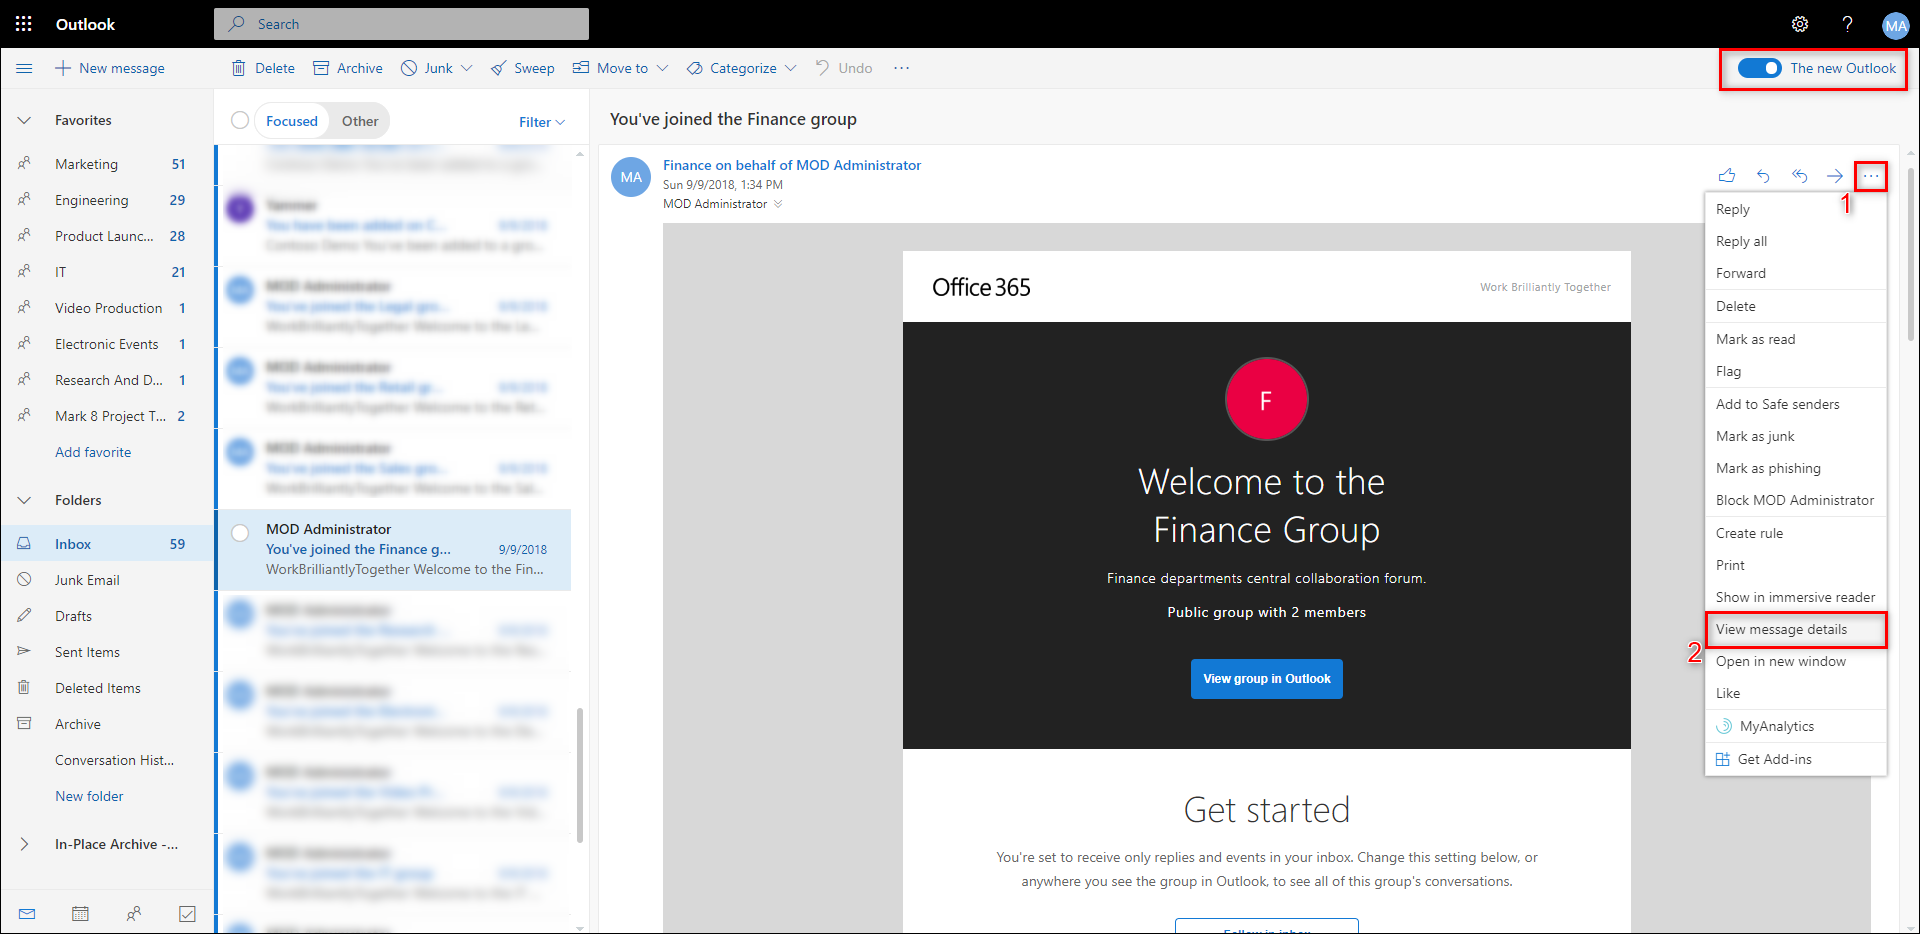Choose View message details from menu
Viewport: 1920px width, 934px height.
tap(1796, 629)
